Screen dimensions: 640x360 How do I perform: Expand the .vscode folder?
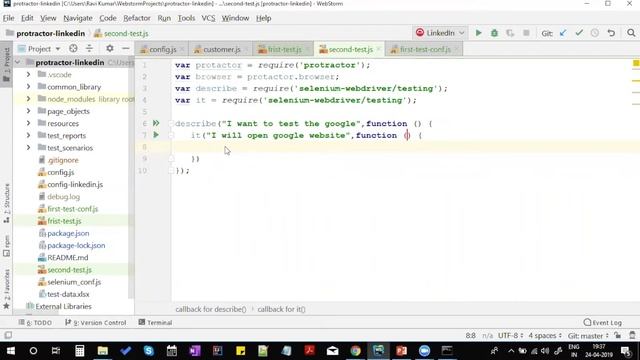tap(28, 75)
